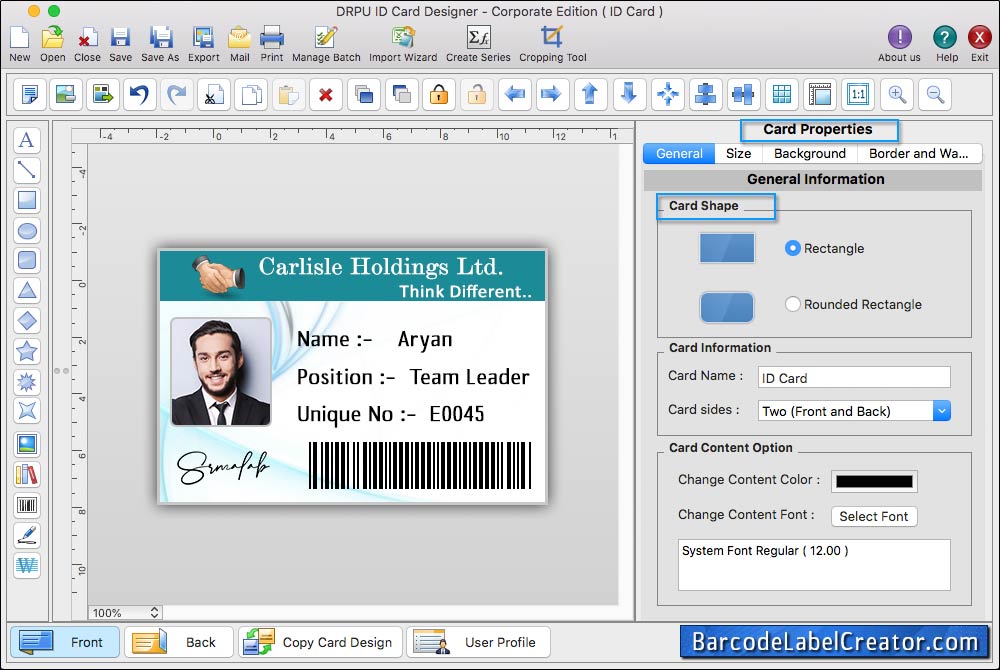Click the 1:1 actual size icon

(x=858, y=94)
